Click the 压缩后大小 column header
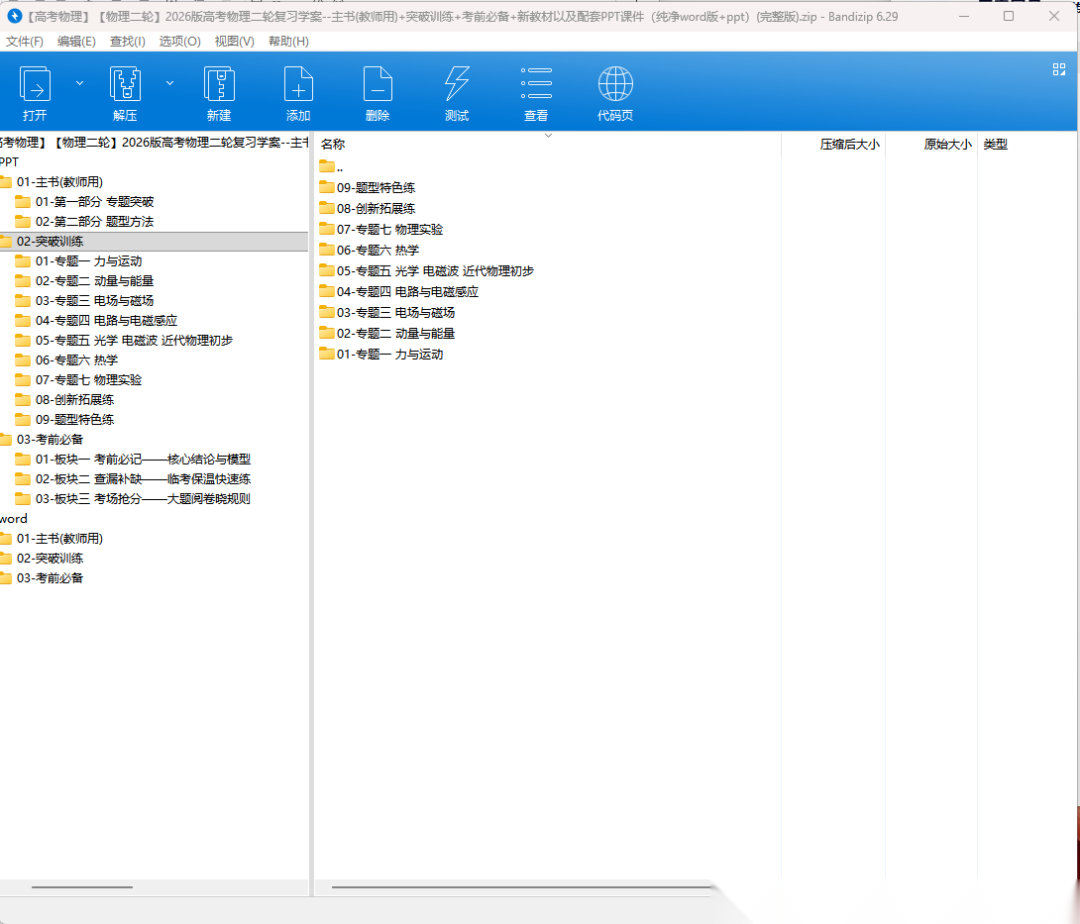This screenshot has width=1080, height=924. (x=849, y=145)
